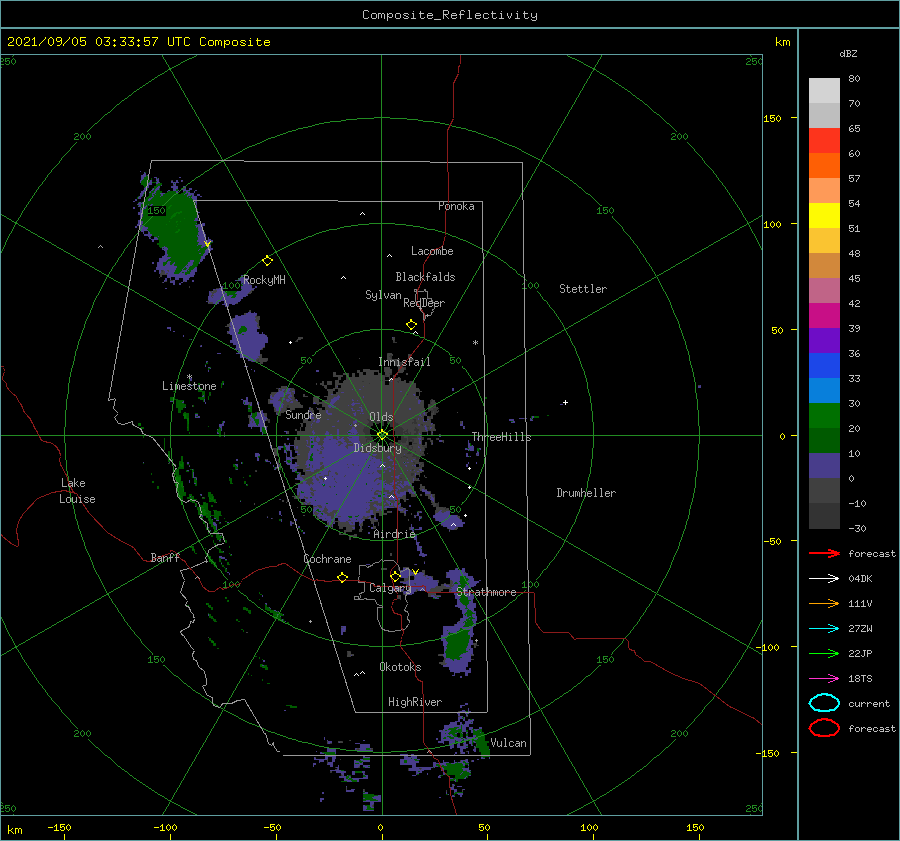Click the current legend text
The image size is (900, 841).
[868, 704]
